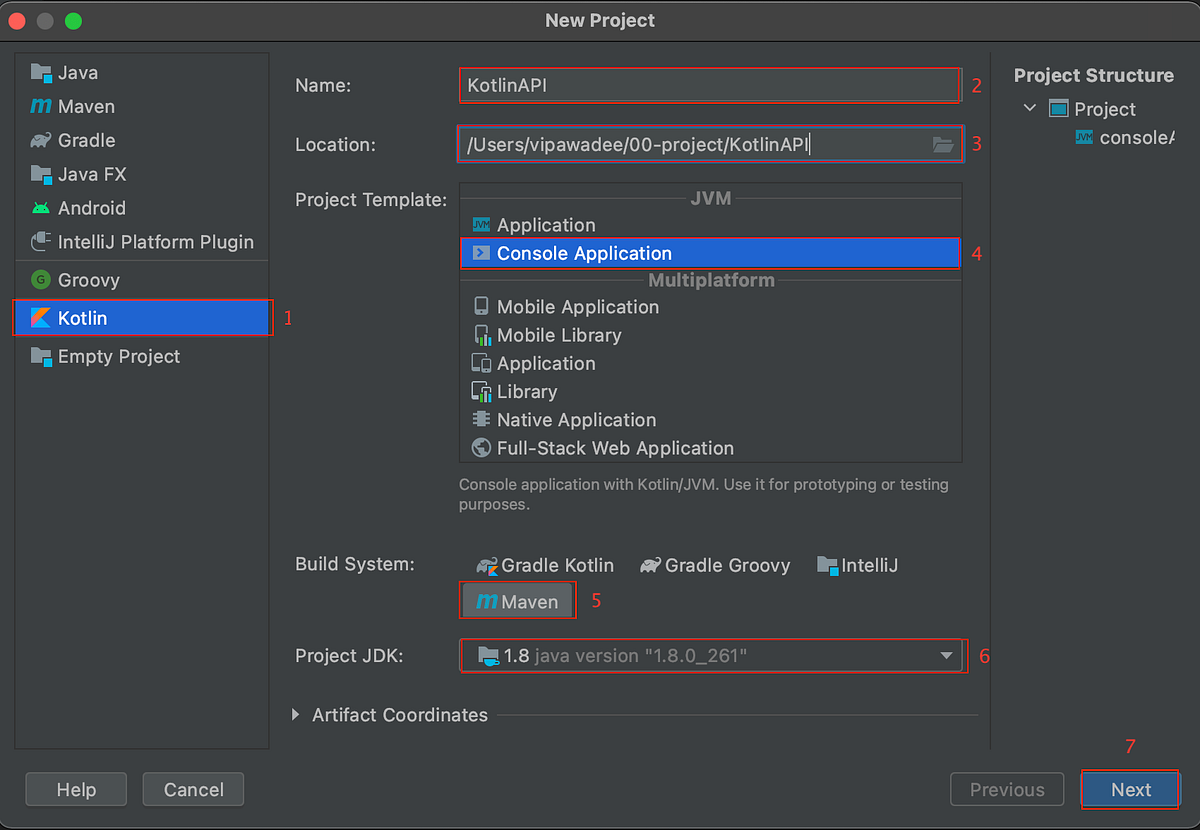Click the Gradle icon in the sidebar

click(x=39, y=140)
